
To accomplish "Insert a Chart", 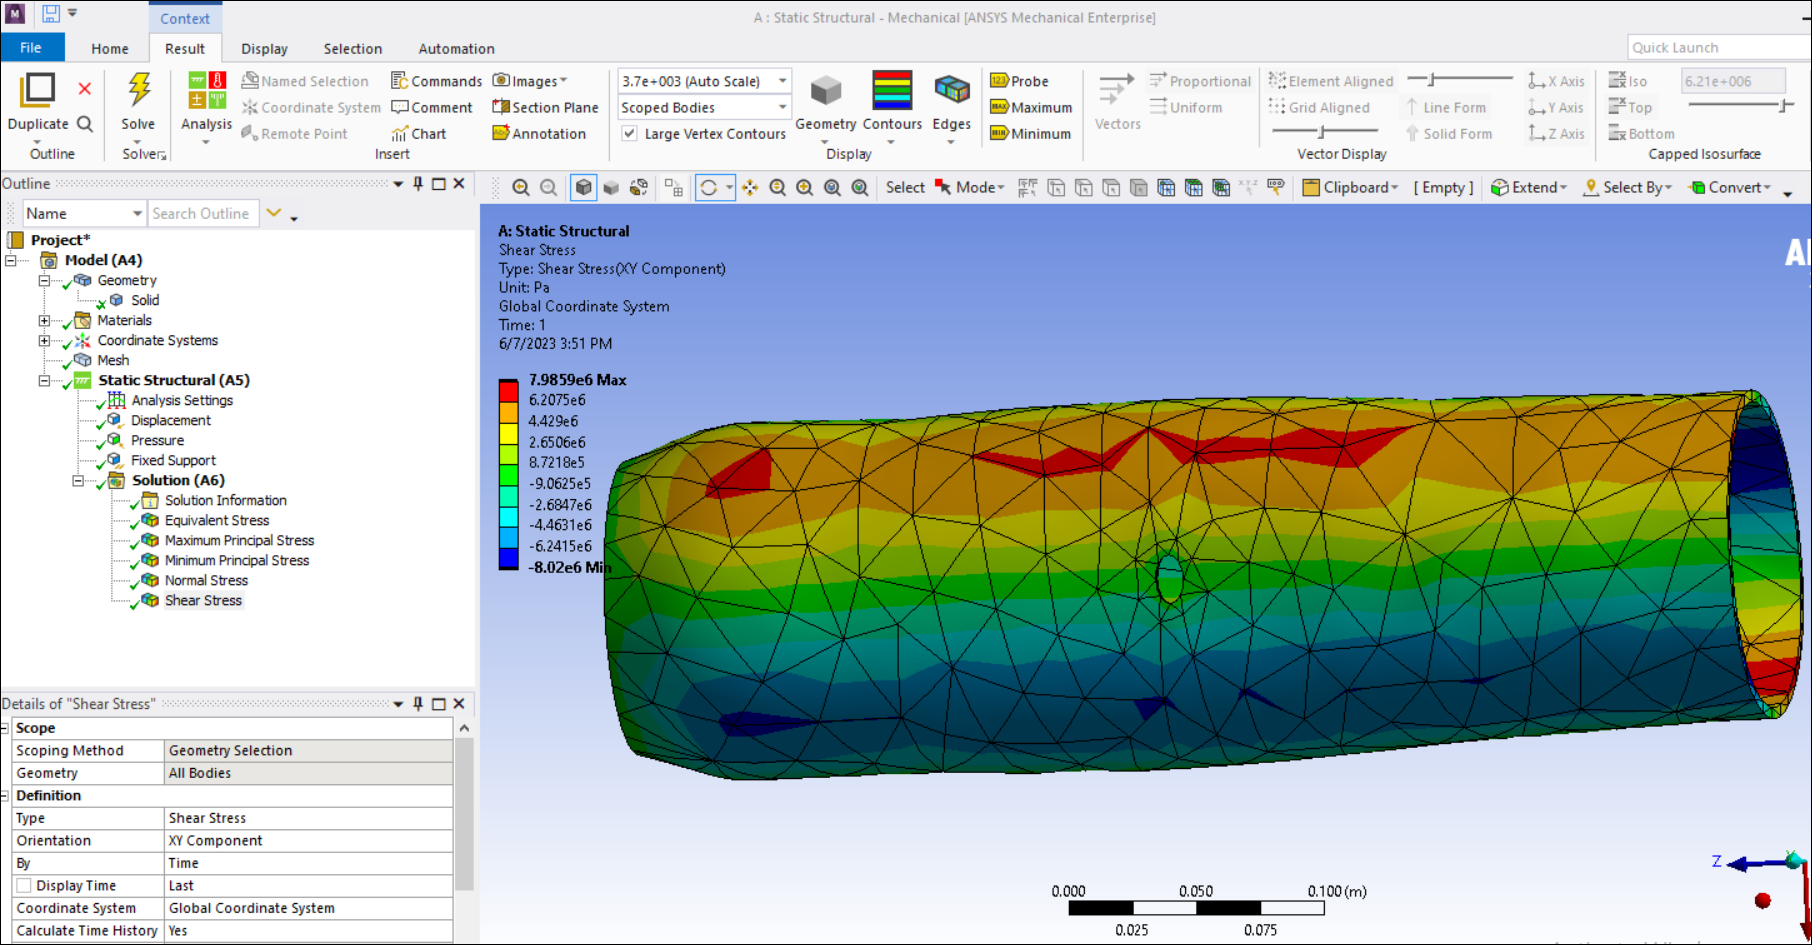I will click(x=418, y=133).
